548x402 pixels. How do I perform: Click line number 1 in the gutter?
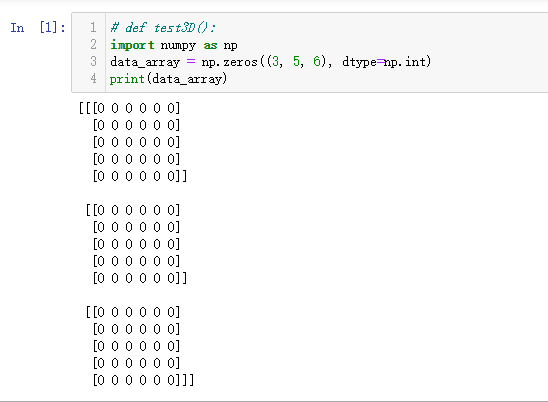click(x=93, y=27)
